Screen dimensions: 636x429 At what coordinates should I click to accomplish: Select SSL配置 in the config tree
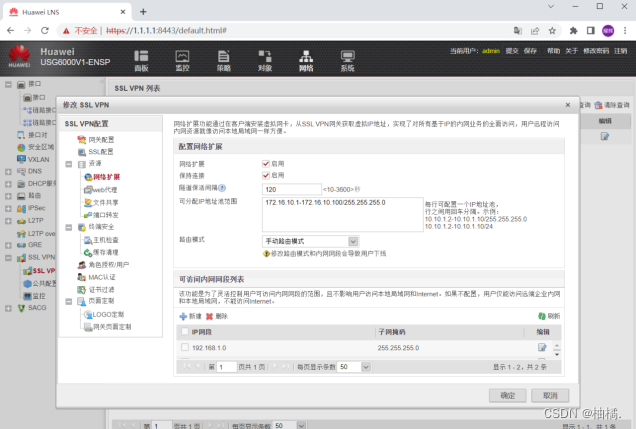101,152
